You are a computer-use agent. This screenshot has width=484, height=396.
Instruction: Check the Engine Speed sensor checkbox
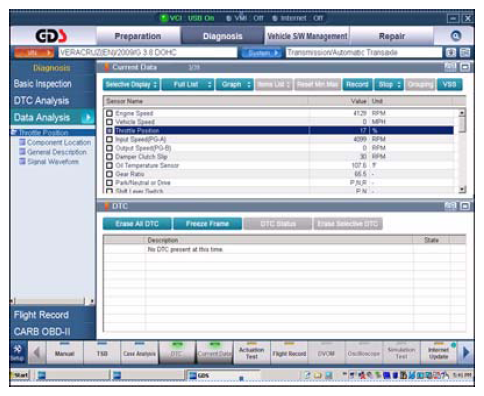(109, 113)
